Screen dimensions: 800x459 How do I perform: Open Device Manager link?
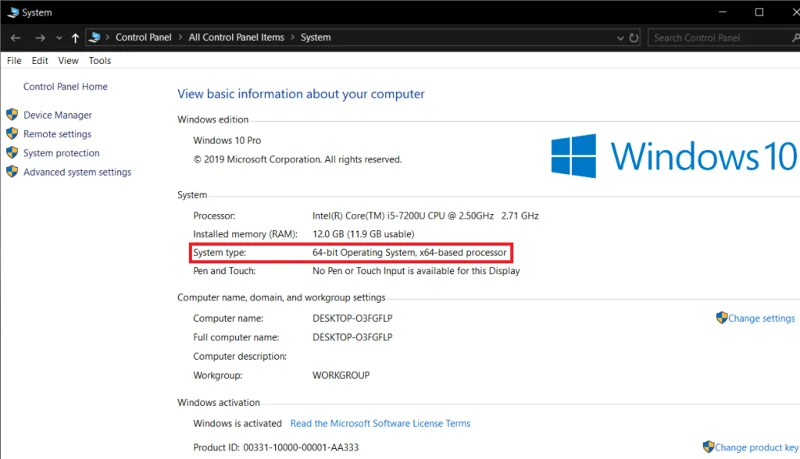click(x=58, y=115)
